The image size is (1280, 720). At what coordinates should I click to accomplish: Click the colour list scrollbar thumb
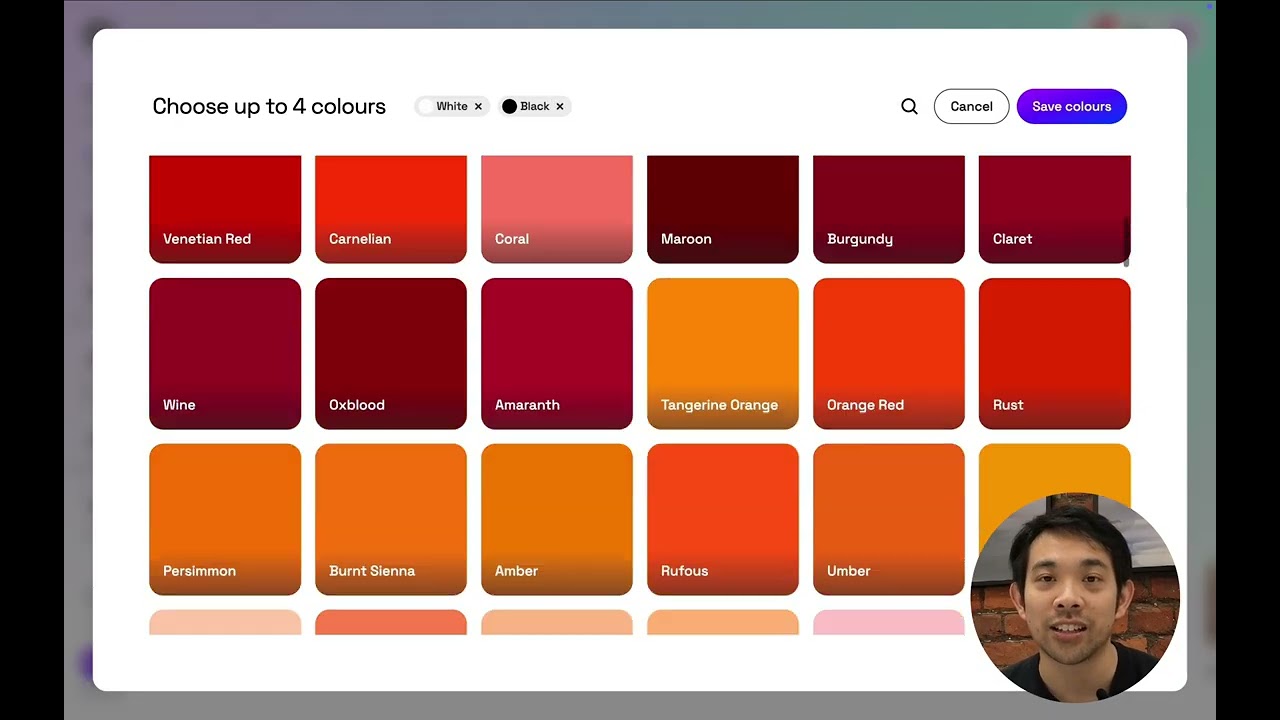coord(1127,242)
